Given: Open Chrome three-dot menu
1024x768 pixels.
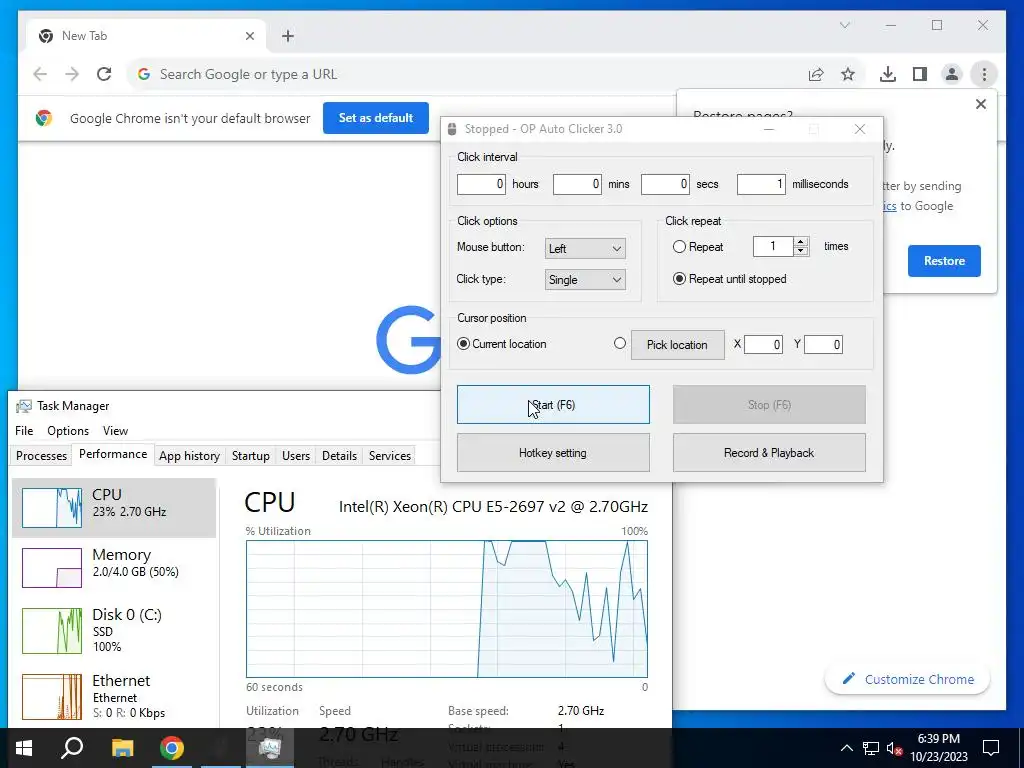Looking at the screenshot, I should tap(984, 74).
